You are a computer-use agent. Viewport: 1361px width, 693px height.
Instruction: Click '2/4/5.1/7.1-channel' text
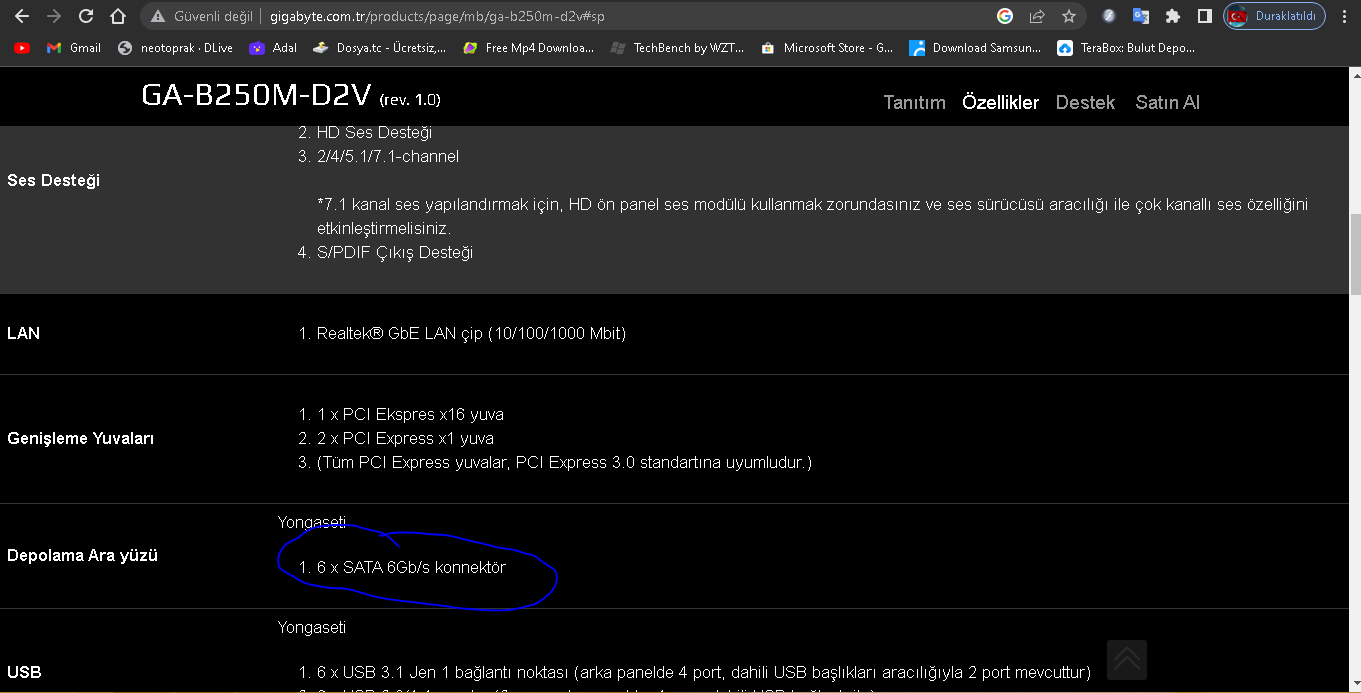coord(388,156)
